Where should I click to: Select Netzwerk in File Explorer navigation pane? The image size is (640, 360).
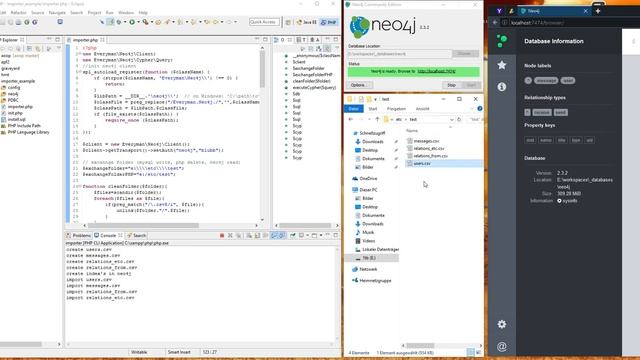coord(368,269)
